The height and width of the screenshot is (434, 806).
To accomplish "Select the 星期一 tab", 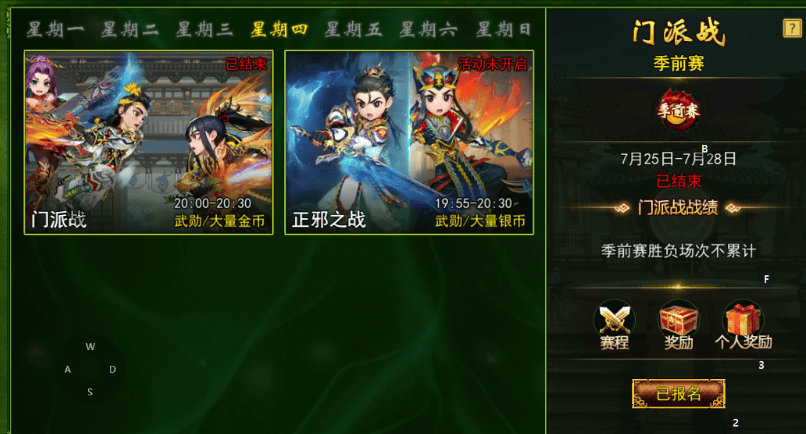I will tap(55, 29).
